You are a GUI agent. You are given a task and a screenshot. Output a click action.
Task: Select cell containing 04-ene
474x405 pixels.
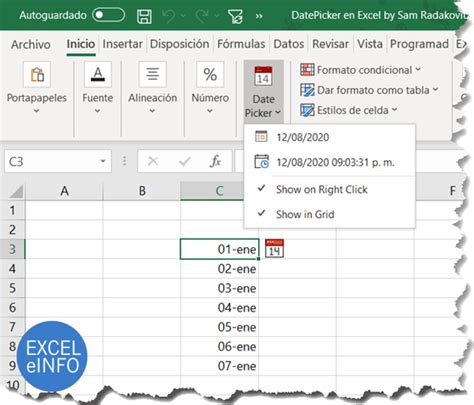pos(220,307)
